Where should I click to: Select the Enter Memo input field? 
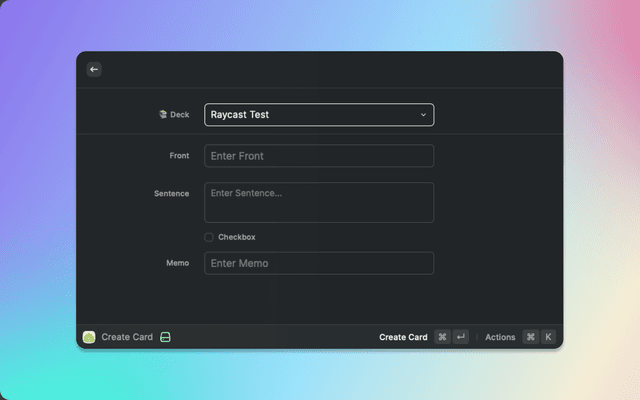tap(319, 263)
